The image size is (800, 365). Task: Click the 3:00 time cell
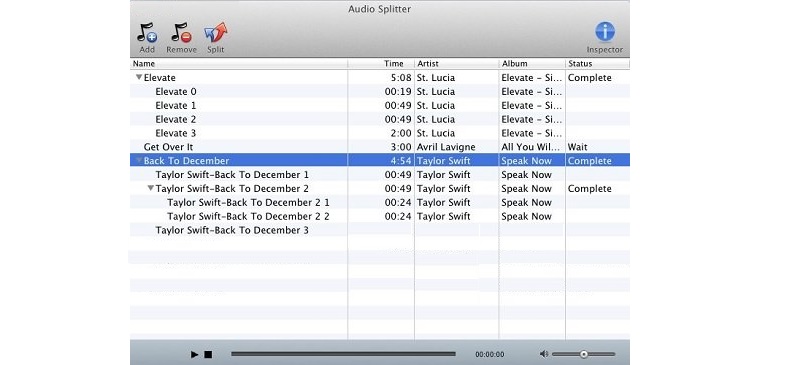click(401, 147)
